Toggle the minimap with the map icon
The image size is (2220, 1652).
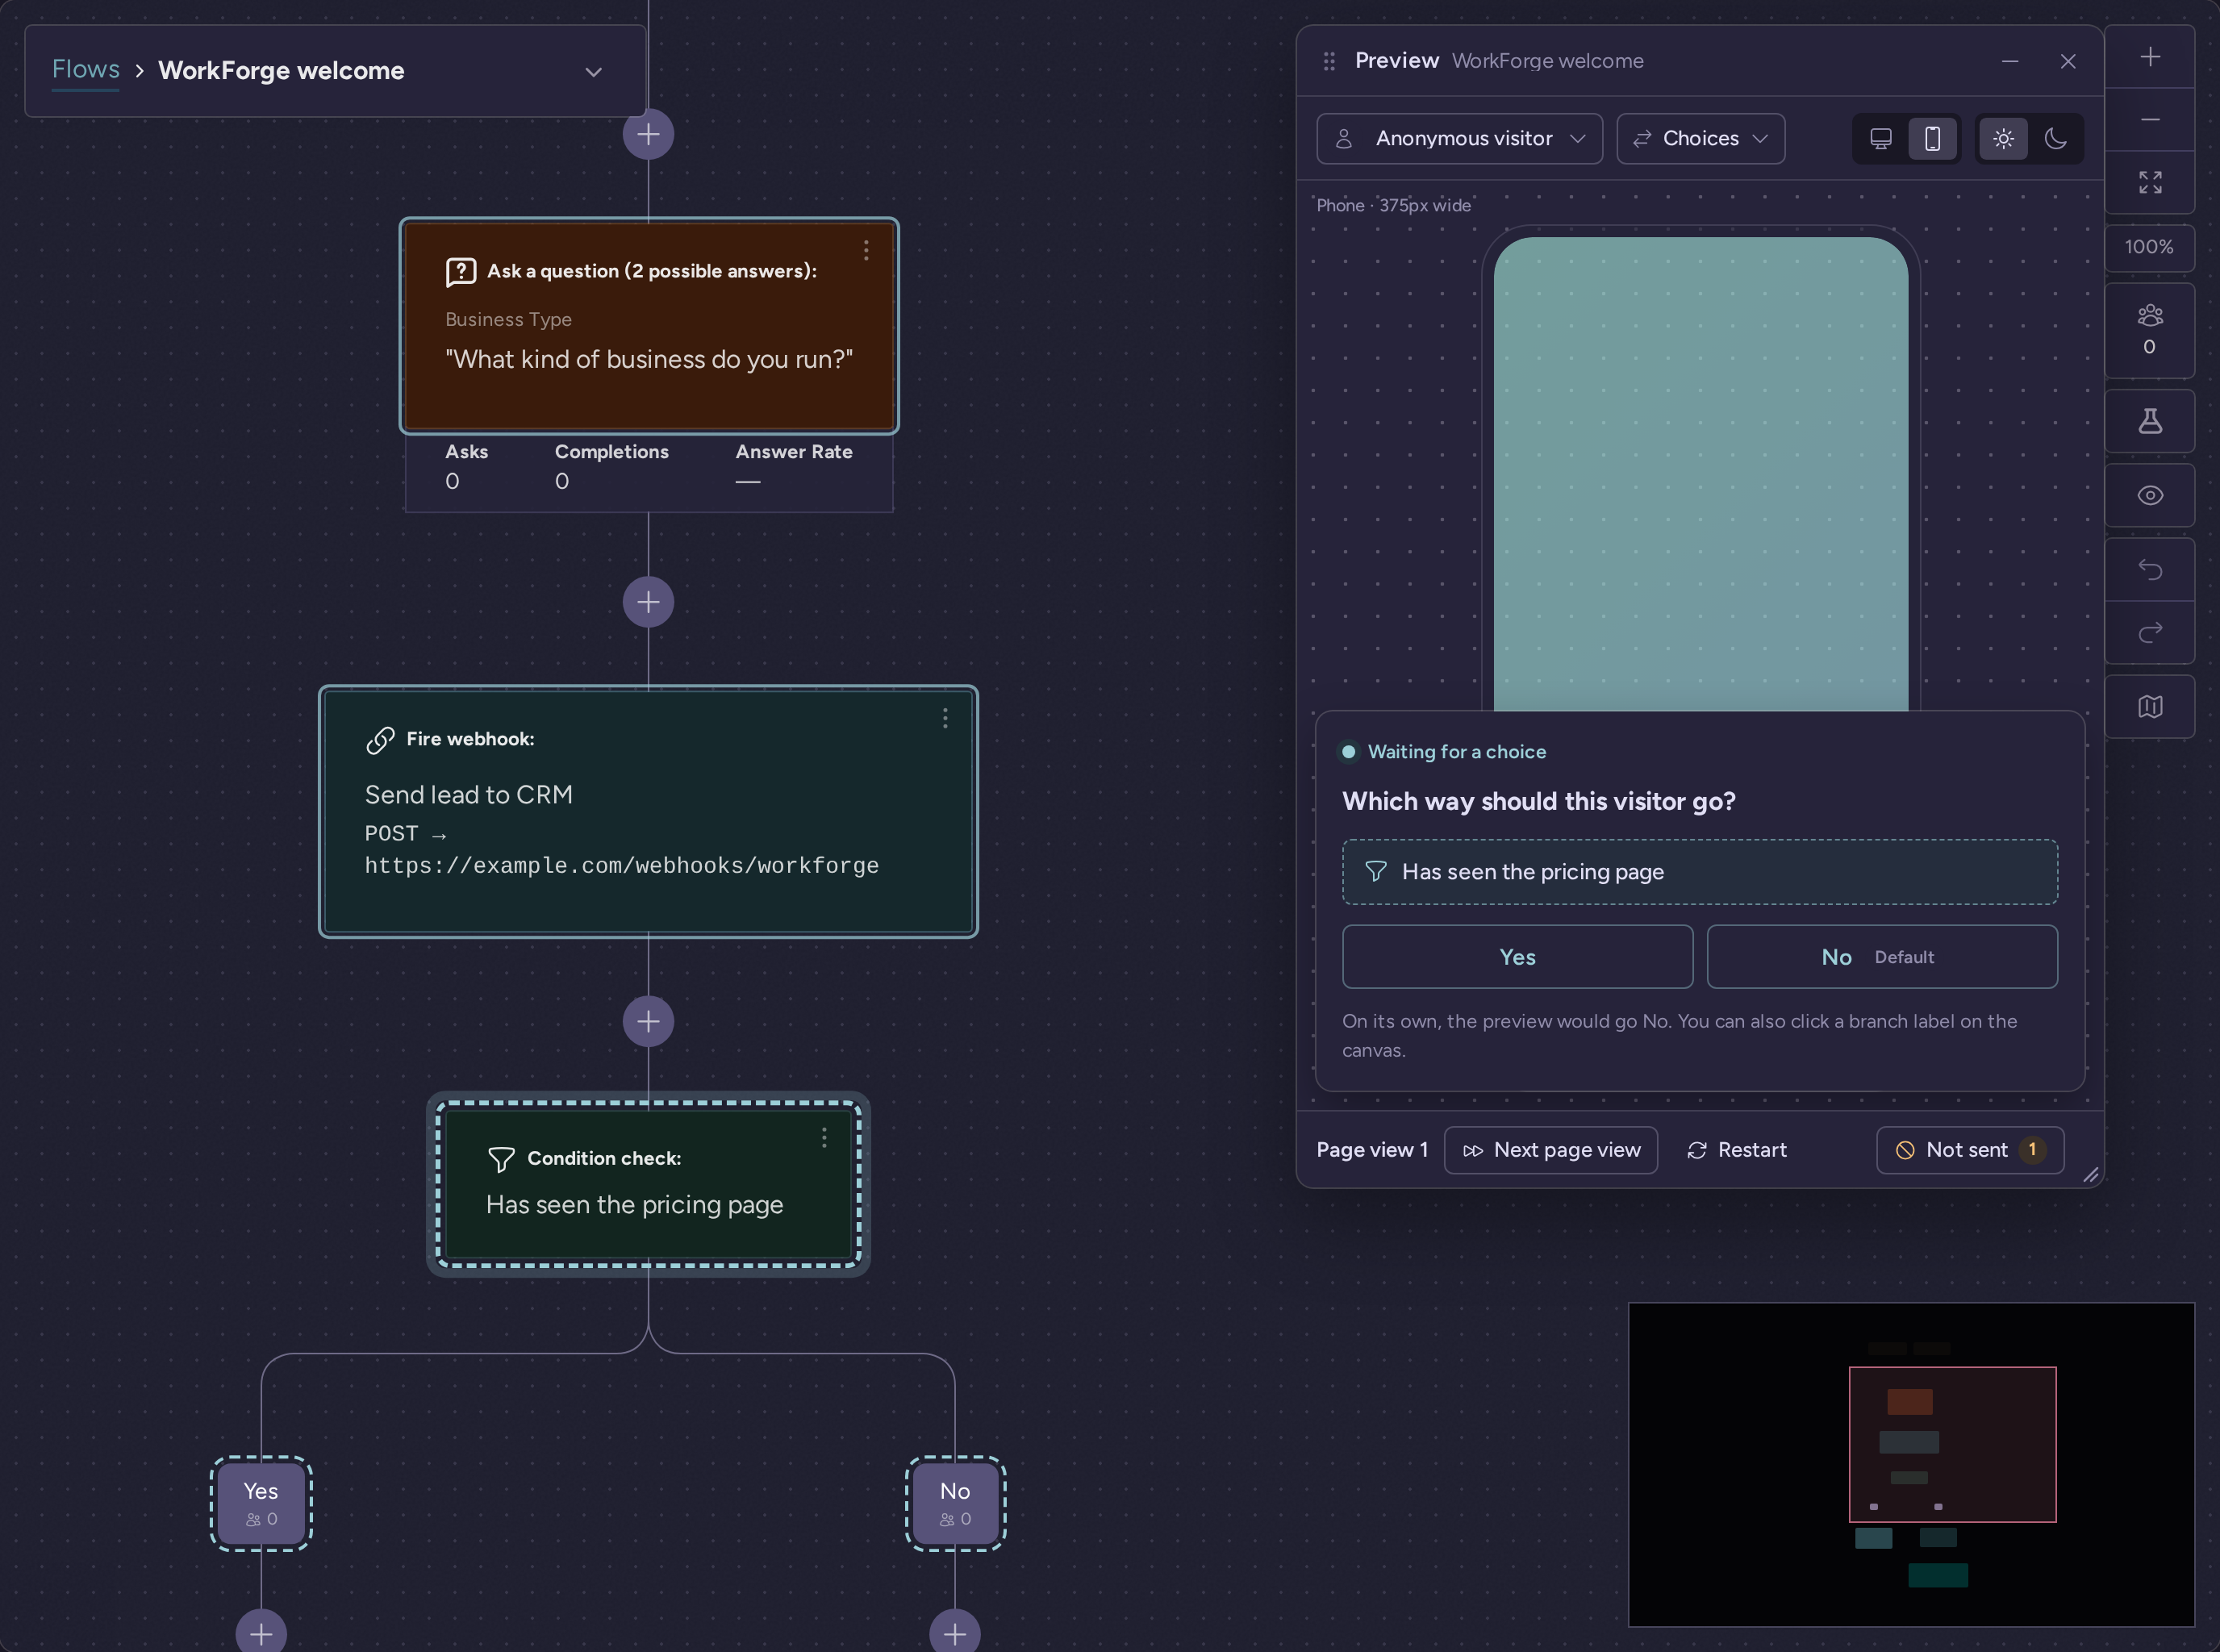tap(2149, 707)
